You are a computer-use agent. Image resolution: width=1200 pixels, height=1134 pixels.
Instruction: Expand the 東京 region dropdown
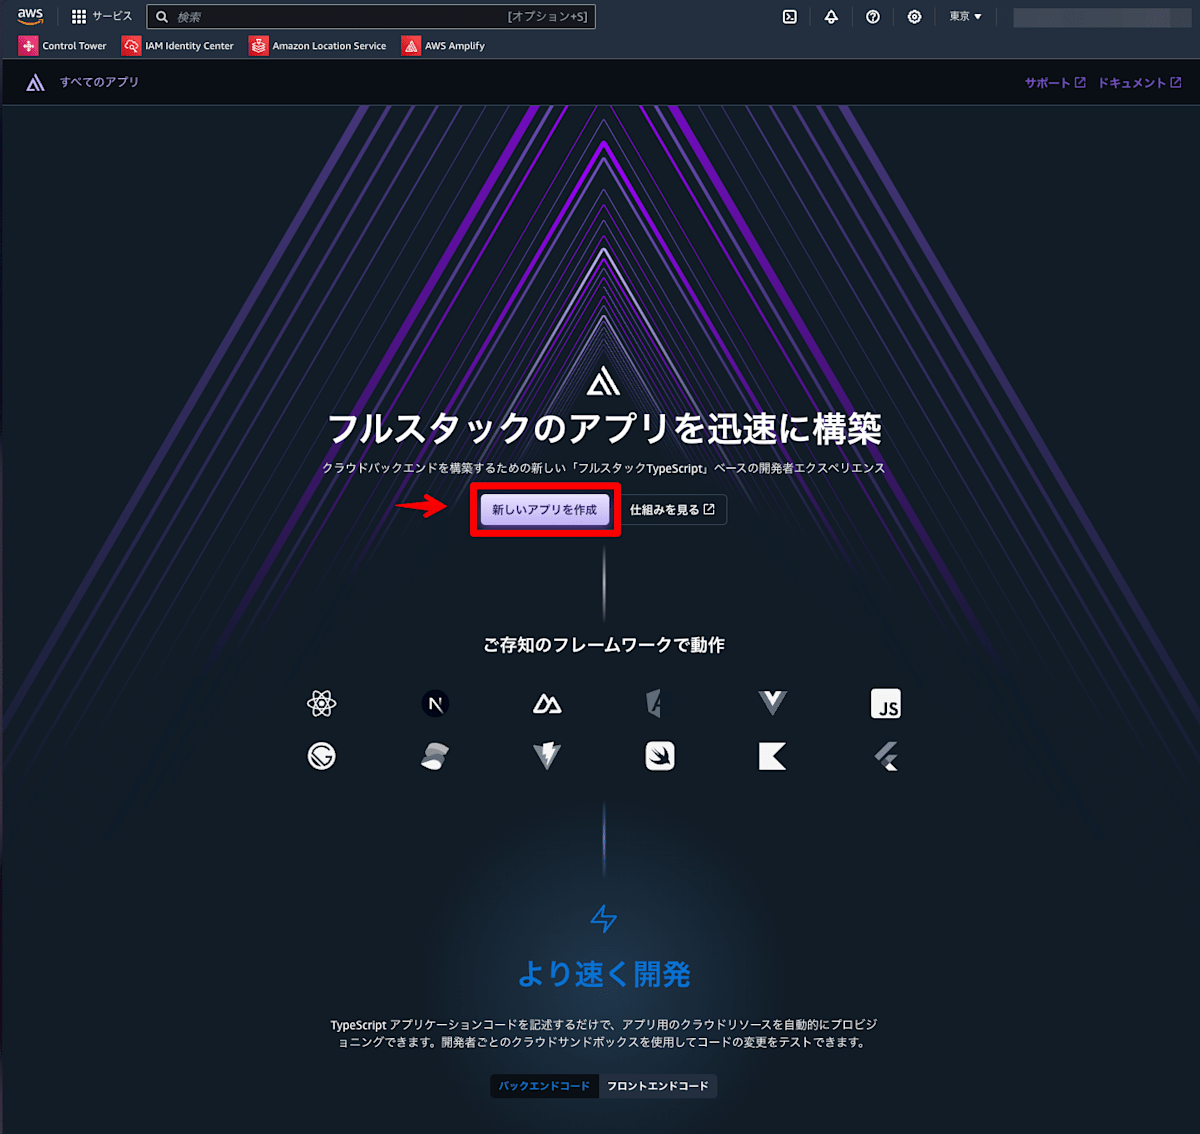click(x=965, y=16)
